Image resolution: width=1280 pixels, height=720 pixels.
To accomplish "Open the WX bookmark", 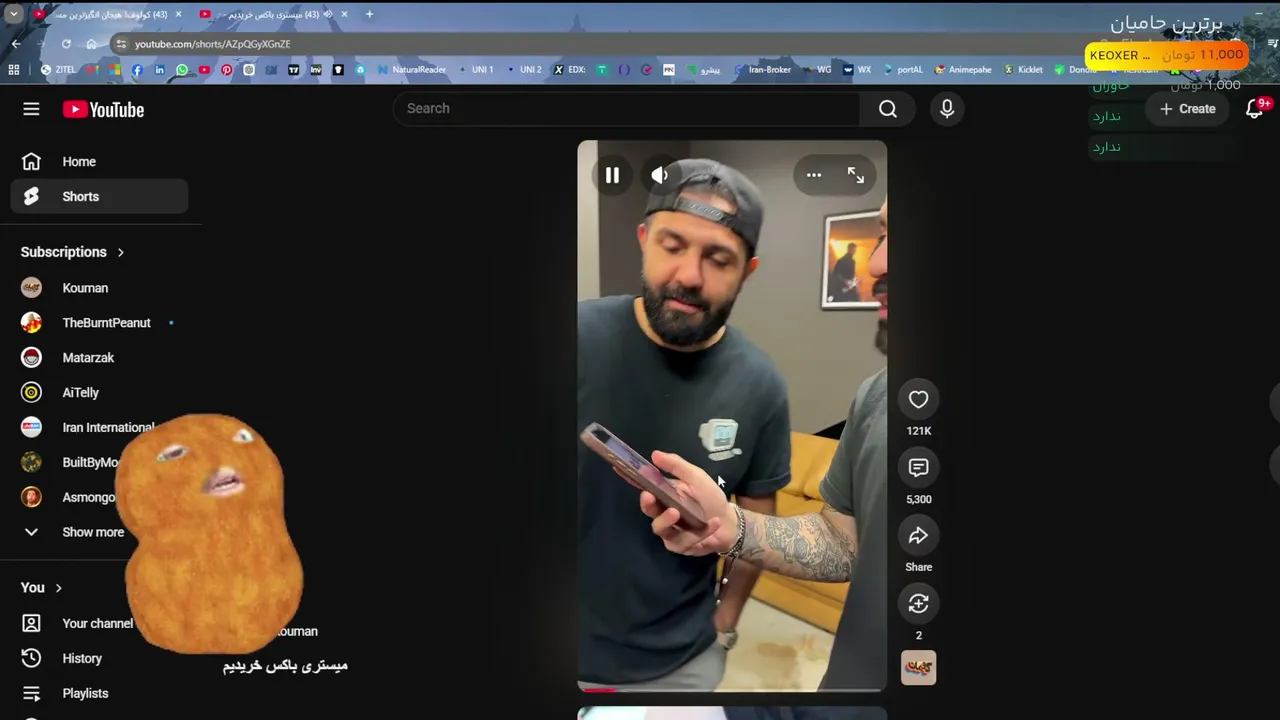I will (857, 70).
